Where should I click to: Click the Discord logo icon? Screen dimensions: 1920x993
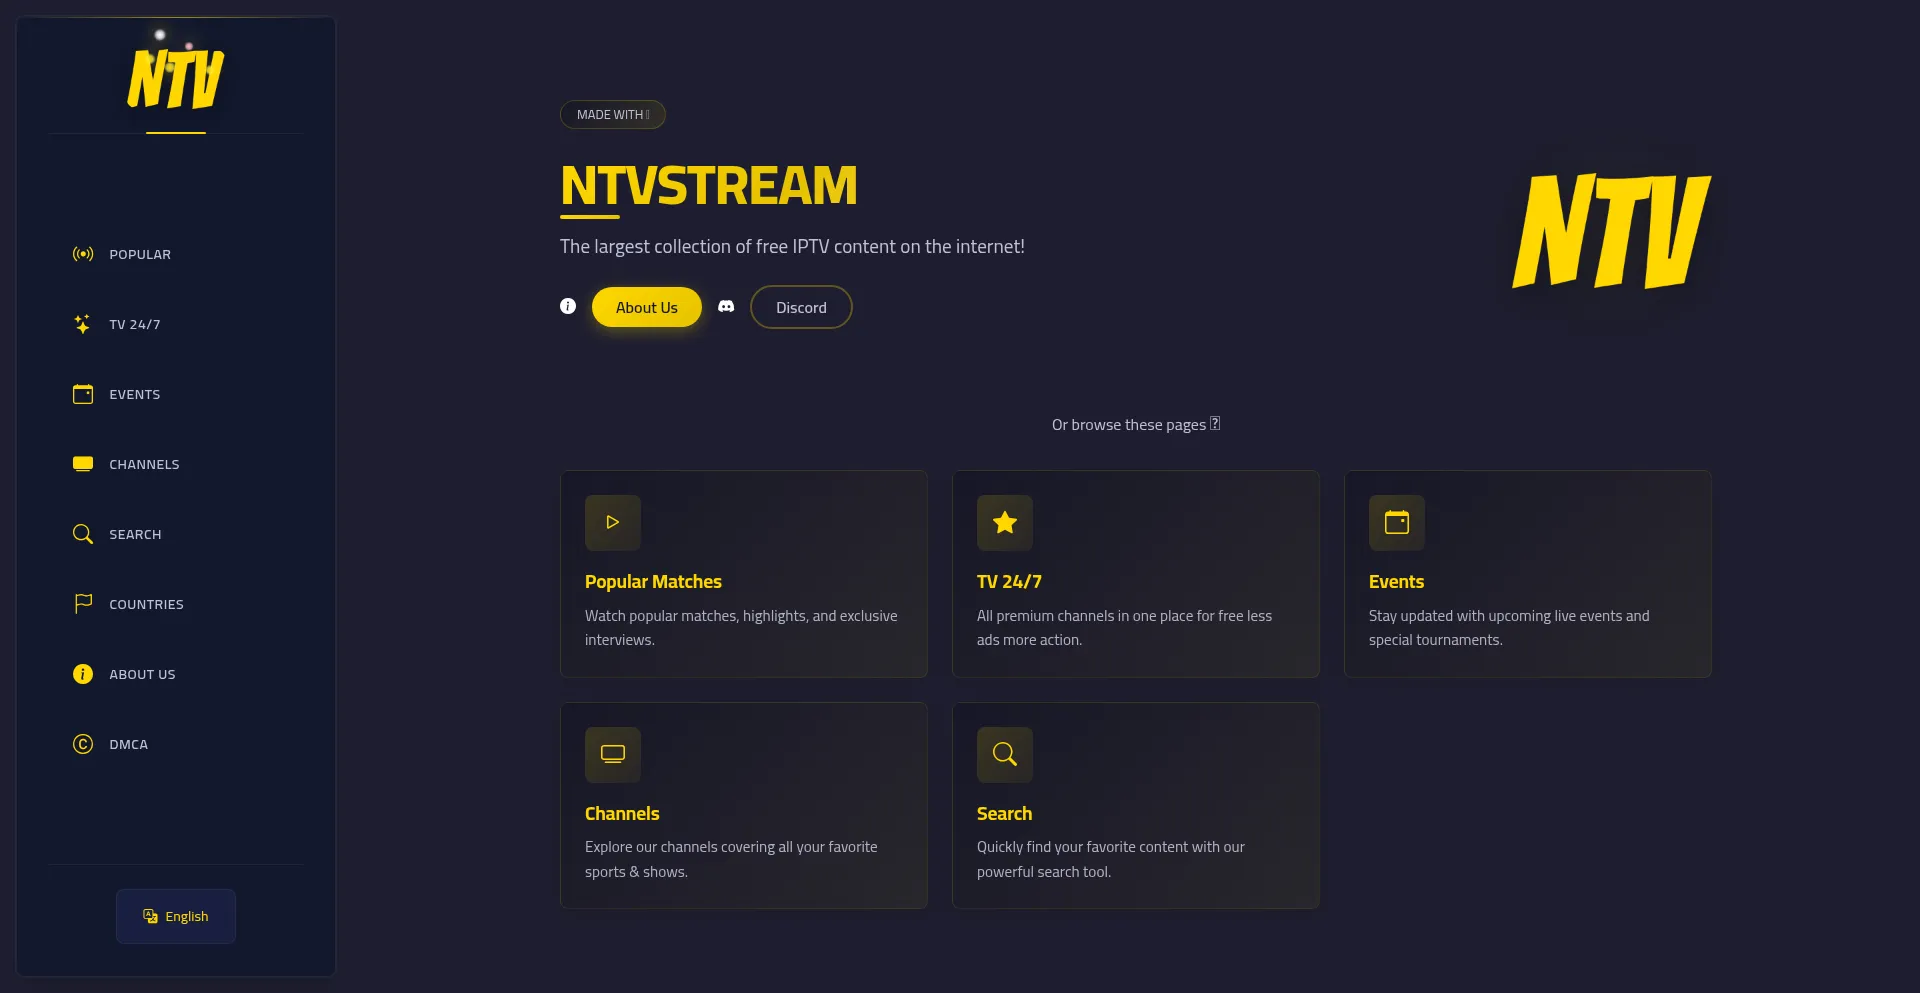[x=726, y=306]
